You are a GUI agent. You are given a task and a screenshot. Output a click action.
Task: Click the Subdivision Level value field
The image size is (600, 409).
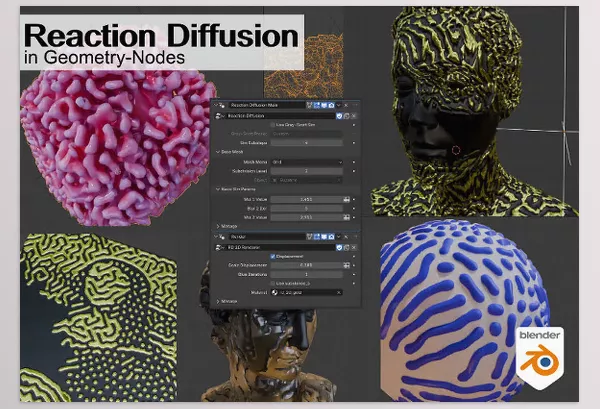point(307,171)
